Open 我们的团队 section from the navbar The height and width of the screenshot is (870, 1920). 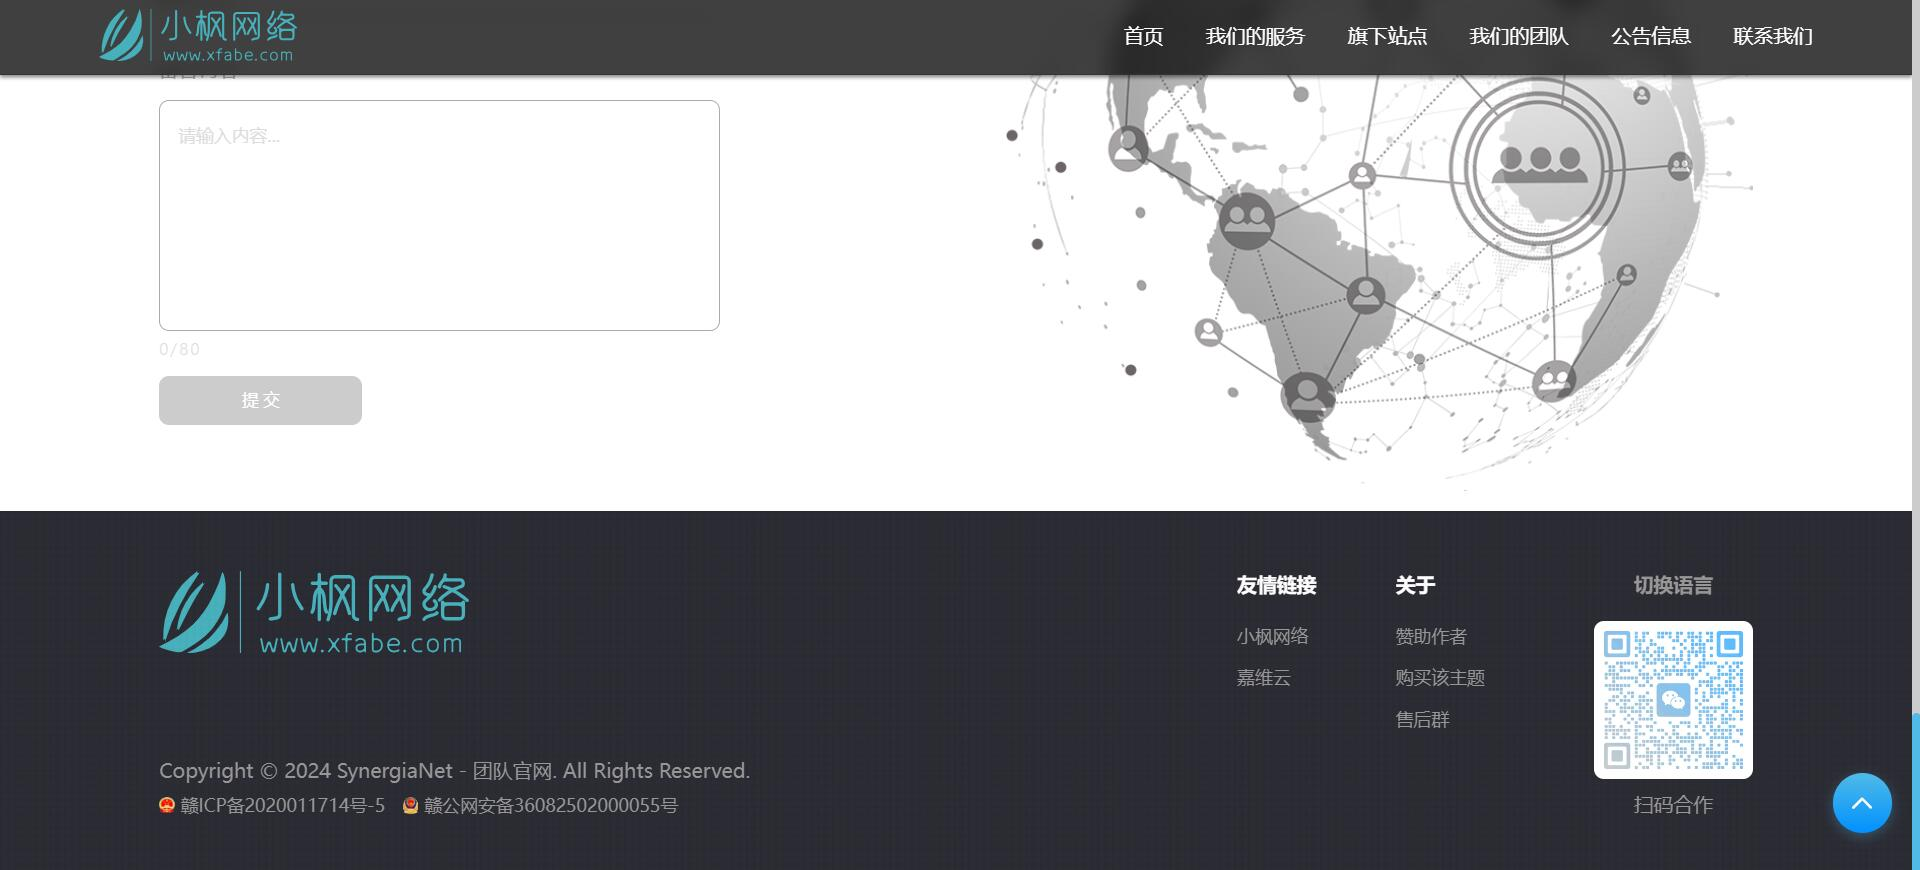[x=1518, y=37]
